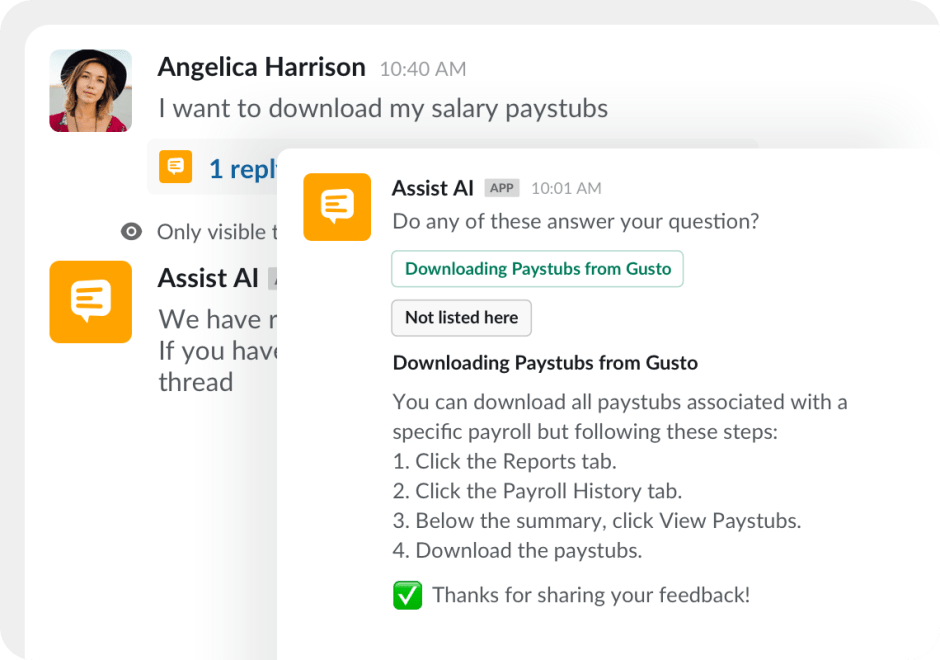Click the Assist AI name in front card
Screen dimensions: 940x660
432,188
